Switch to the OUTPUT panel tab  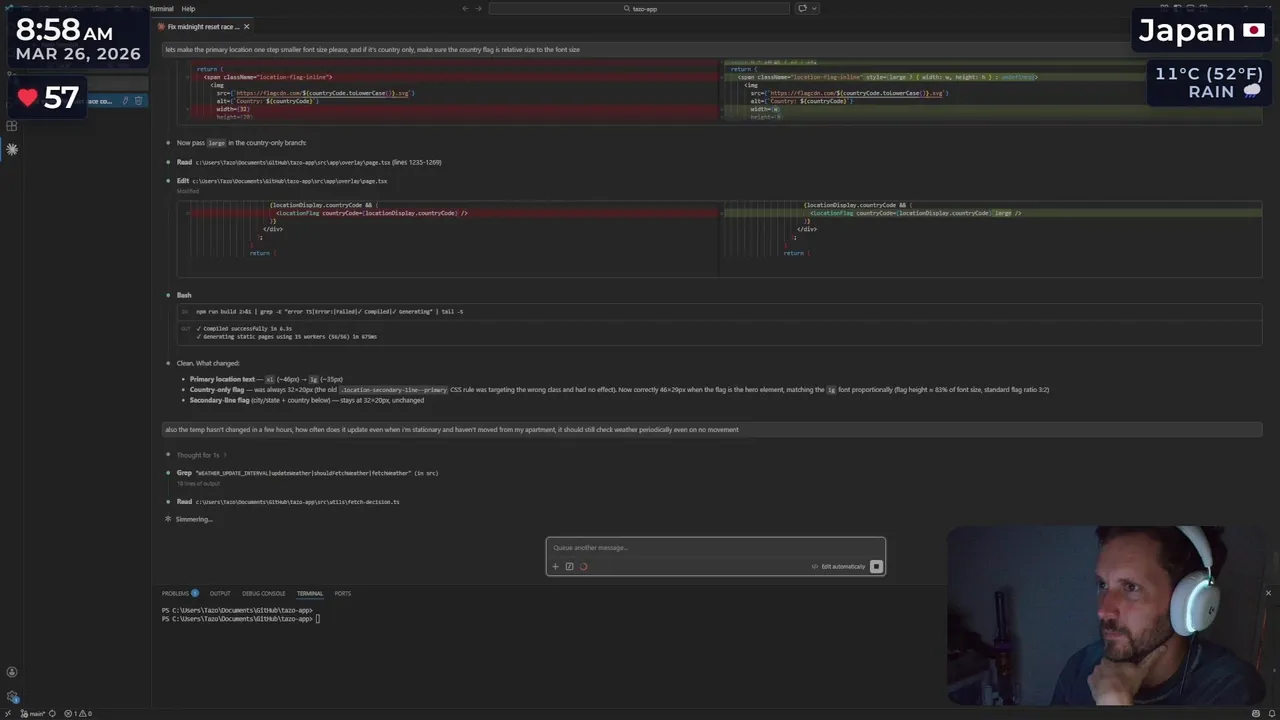220,593
